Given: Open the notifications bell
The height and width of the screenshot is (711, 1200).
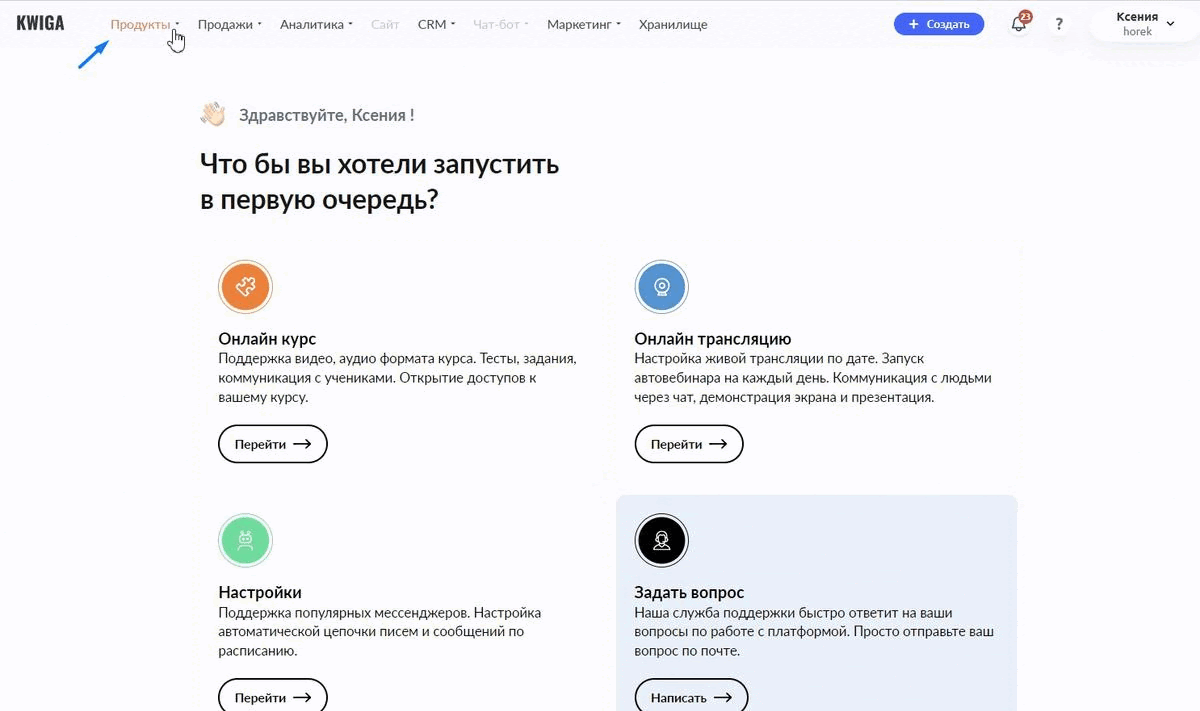Looking at the screenshot, I should (1018, 25).
